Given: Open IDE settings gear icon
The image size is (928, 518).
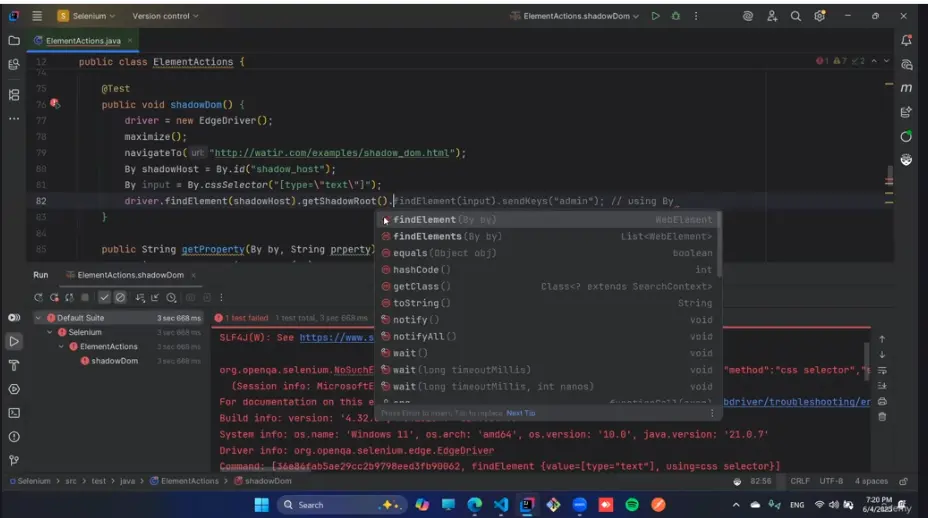Looking at the screenshot, I should (819, 17).
